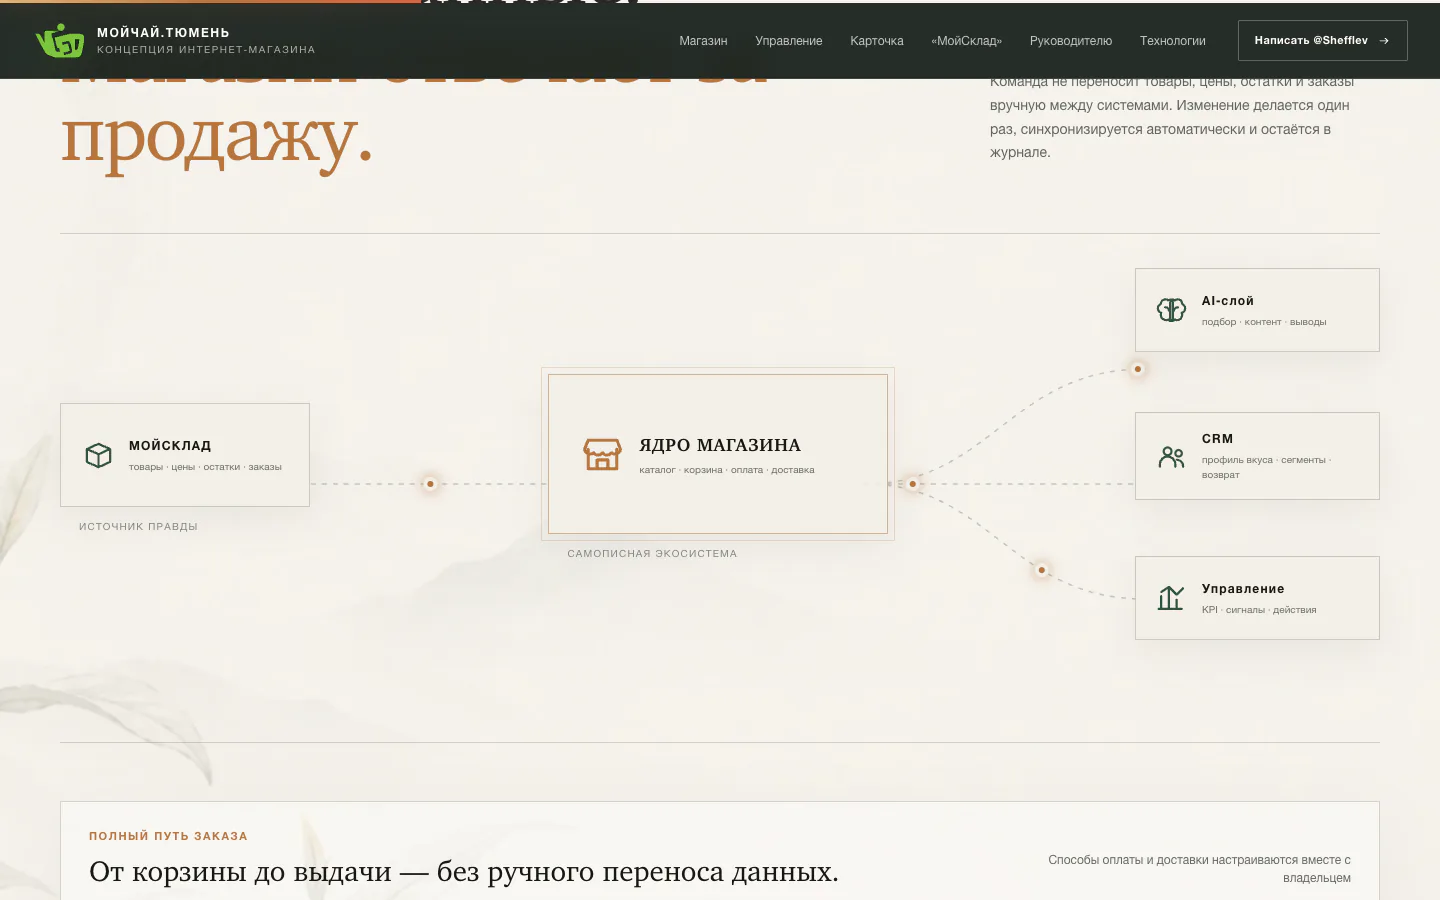Click the text KPI · сигналы · действия

point(1259,610)
